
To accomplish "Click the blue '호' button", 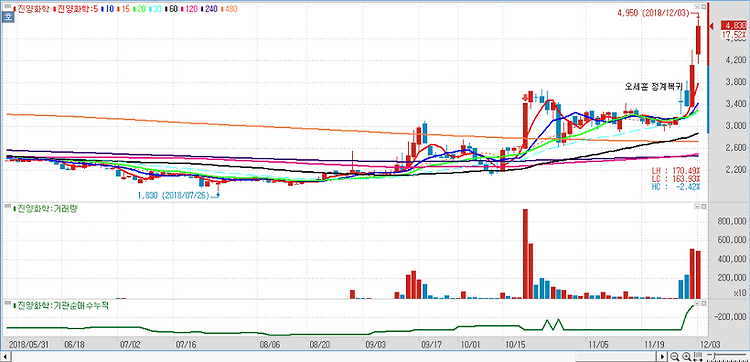I will 7,17.
